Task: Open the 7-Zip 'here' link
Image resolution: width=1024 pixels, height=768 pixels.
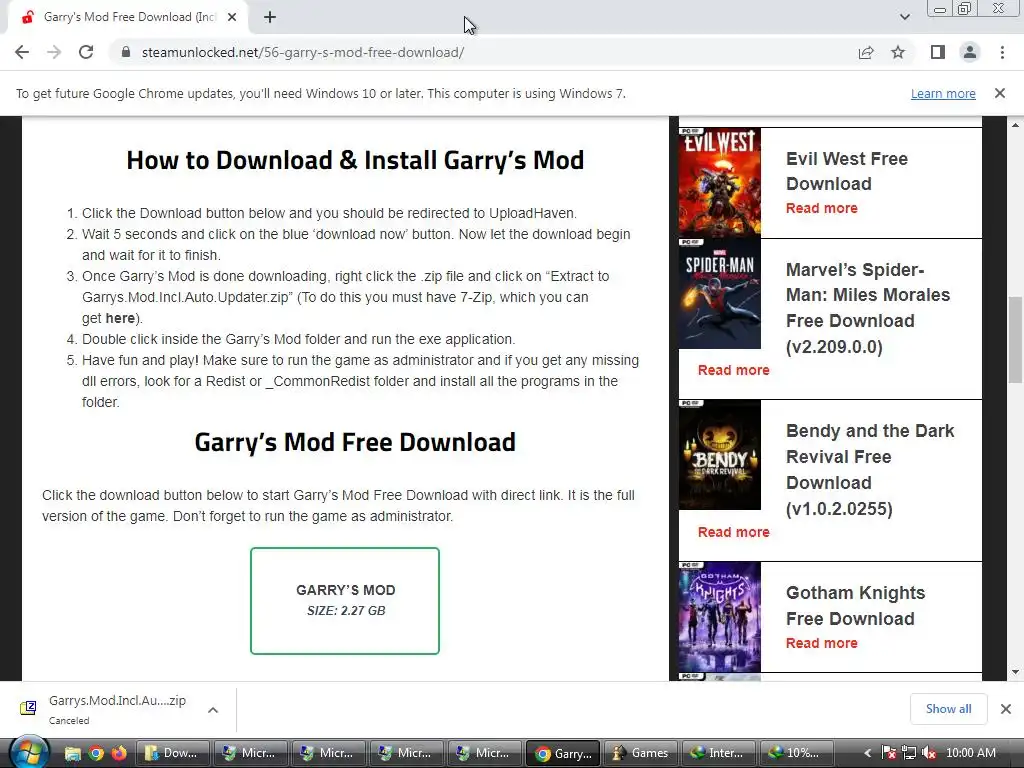Action: pyautogui.click(x=120, y=318)
